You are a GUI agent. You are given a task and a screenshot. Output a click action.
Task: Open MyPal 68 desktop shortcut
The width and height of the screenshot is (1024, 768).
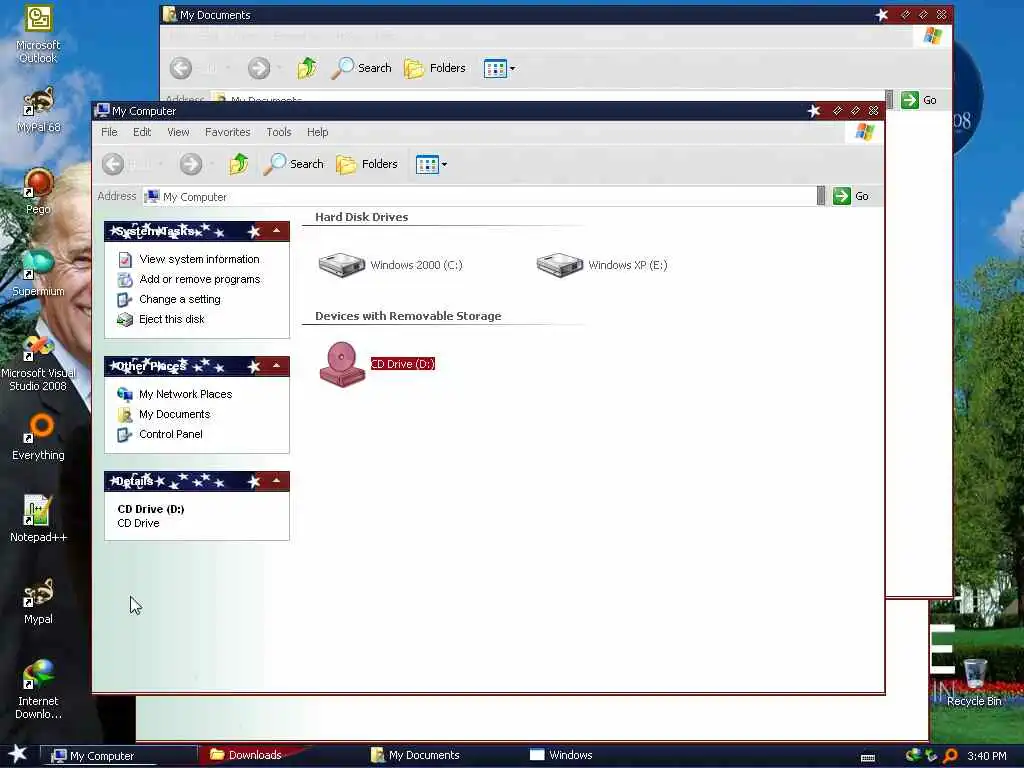pyautogui.click(x=38, y=110)
